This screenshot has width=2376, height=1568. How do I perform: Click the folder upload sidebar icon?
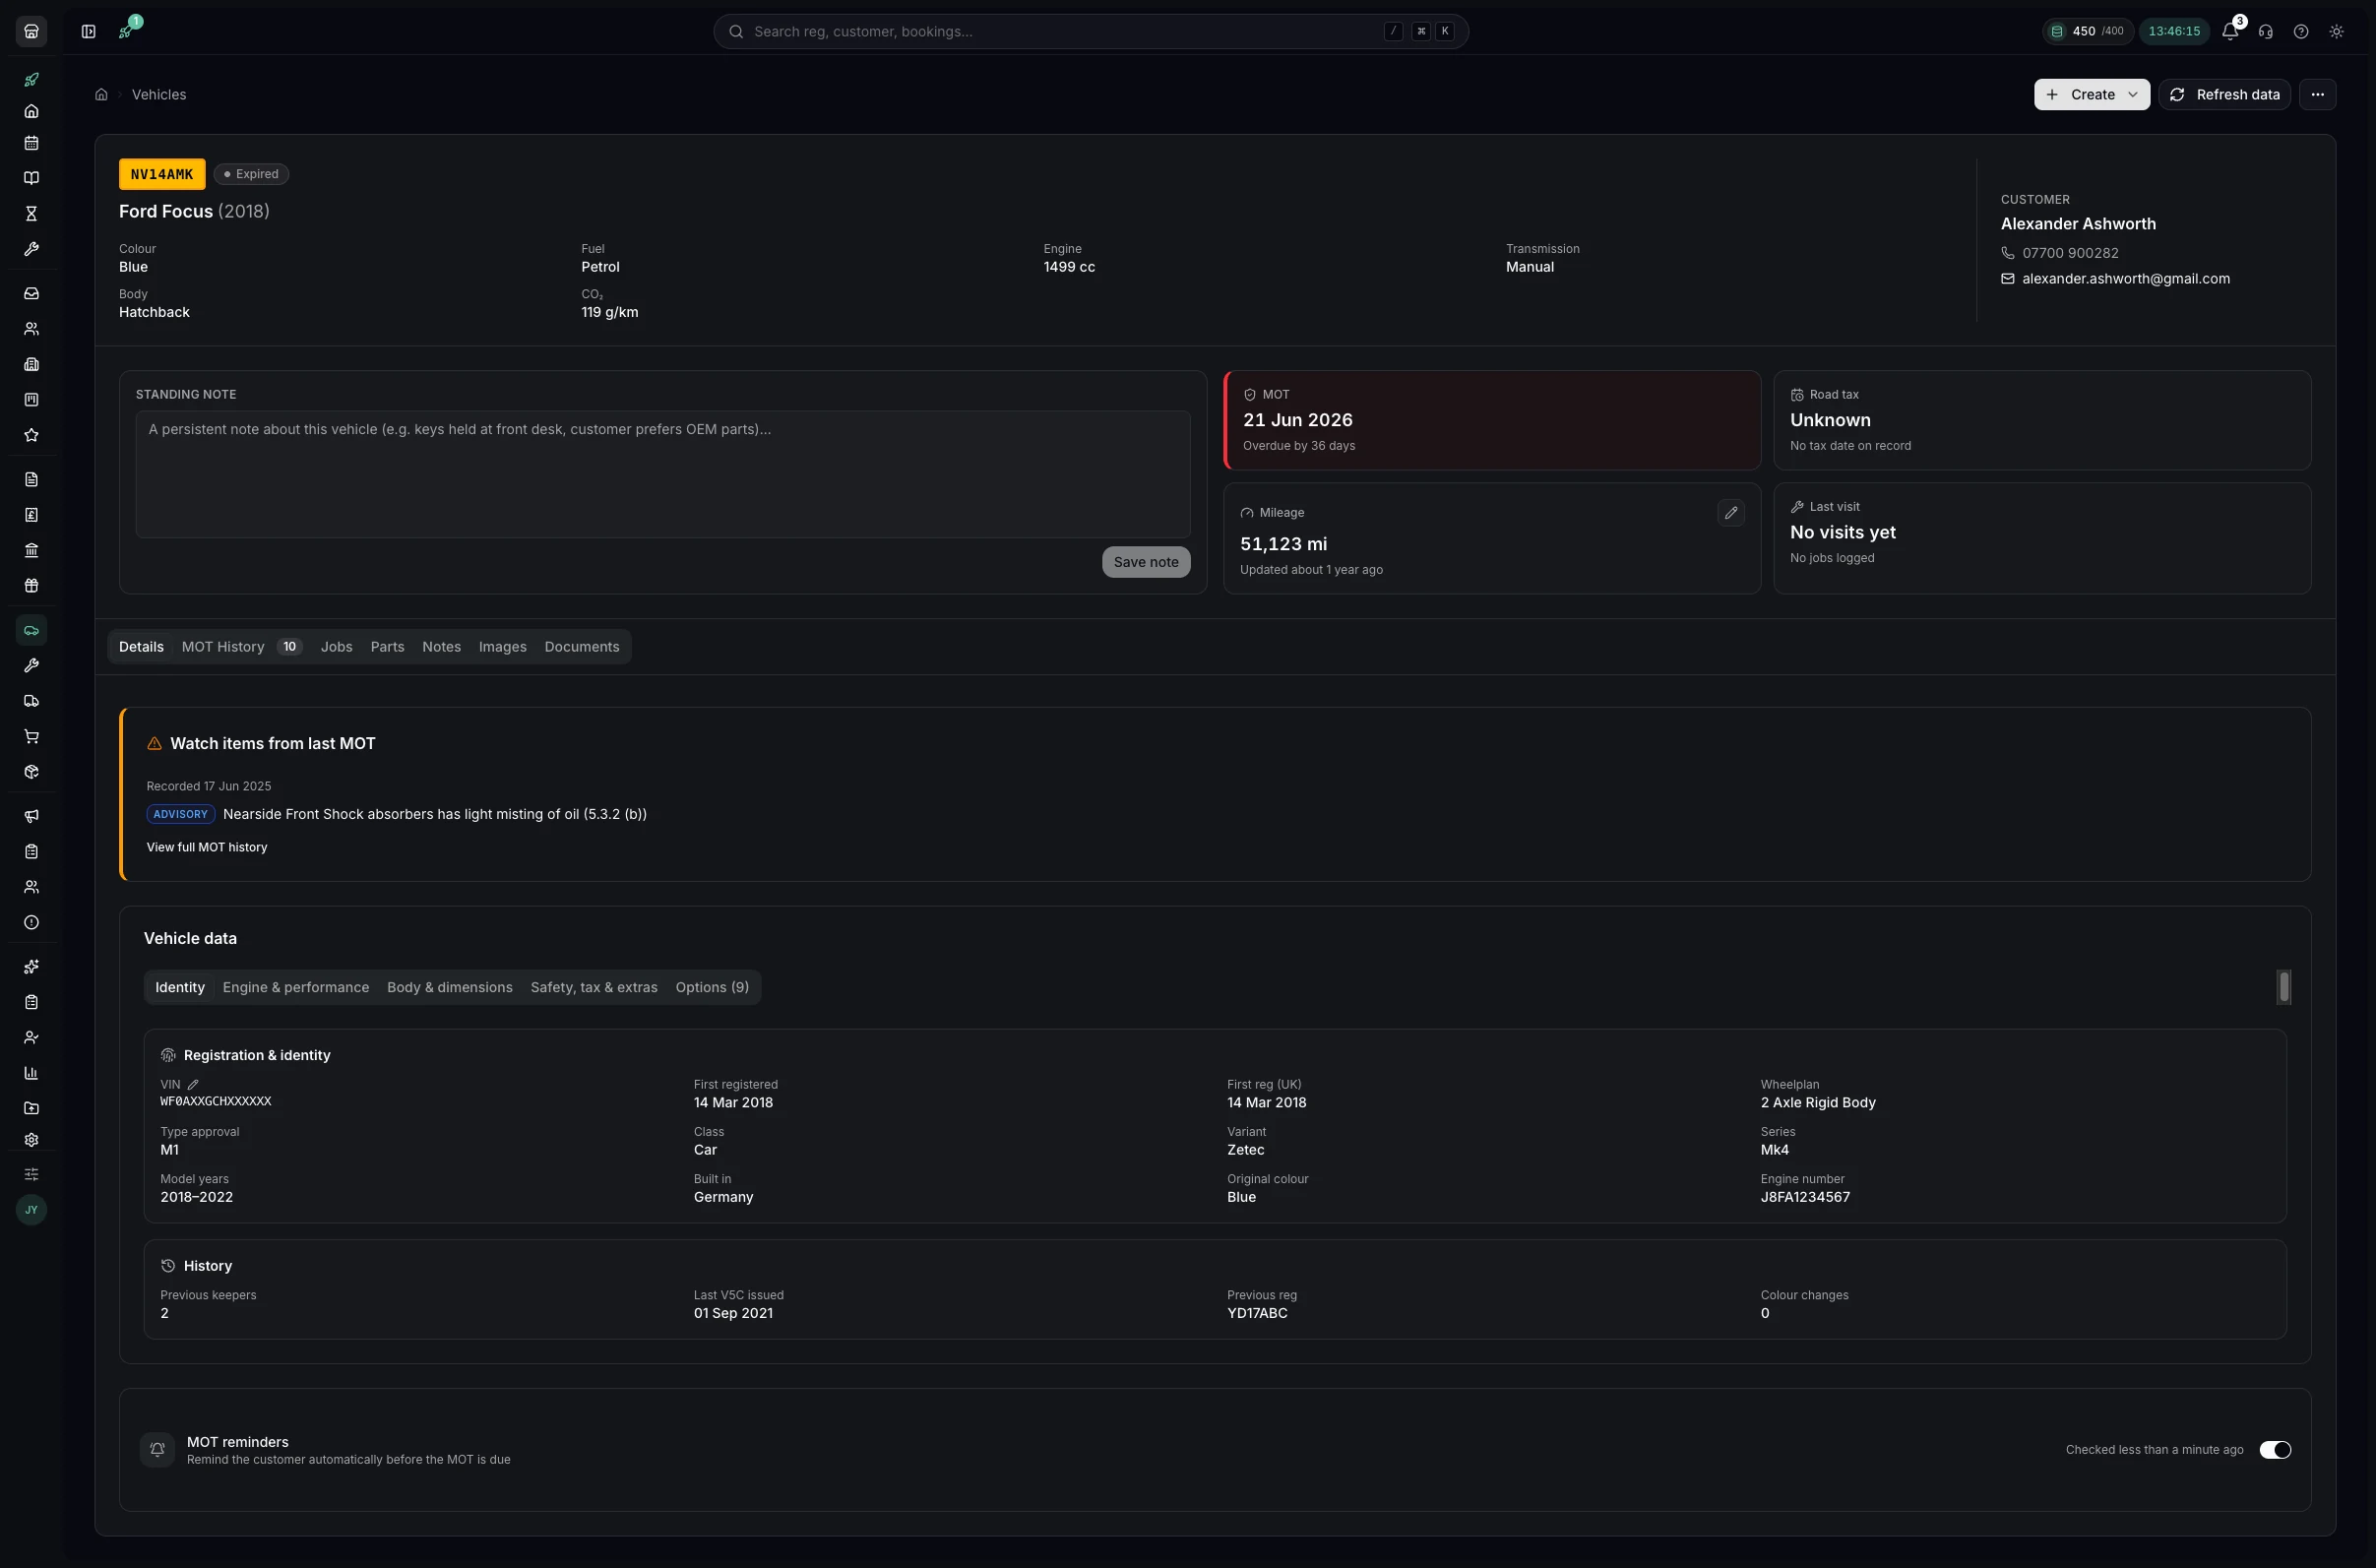click(x=31, y=1108)
